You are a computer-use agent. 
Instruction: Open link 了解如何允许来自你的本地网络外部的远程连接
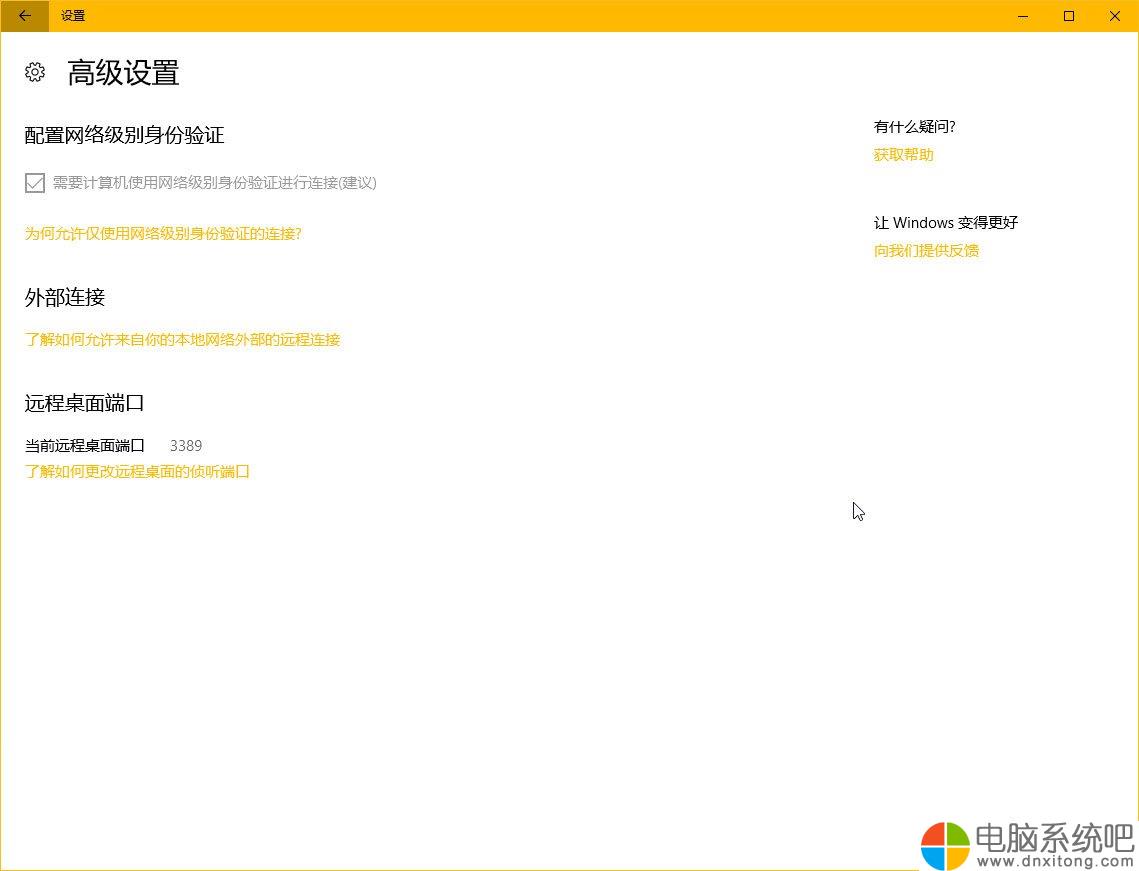point(182,339)
